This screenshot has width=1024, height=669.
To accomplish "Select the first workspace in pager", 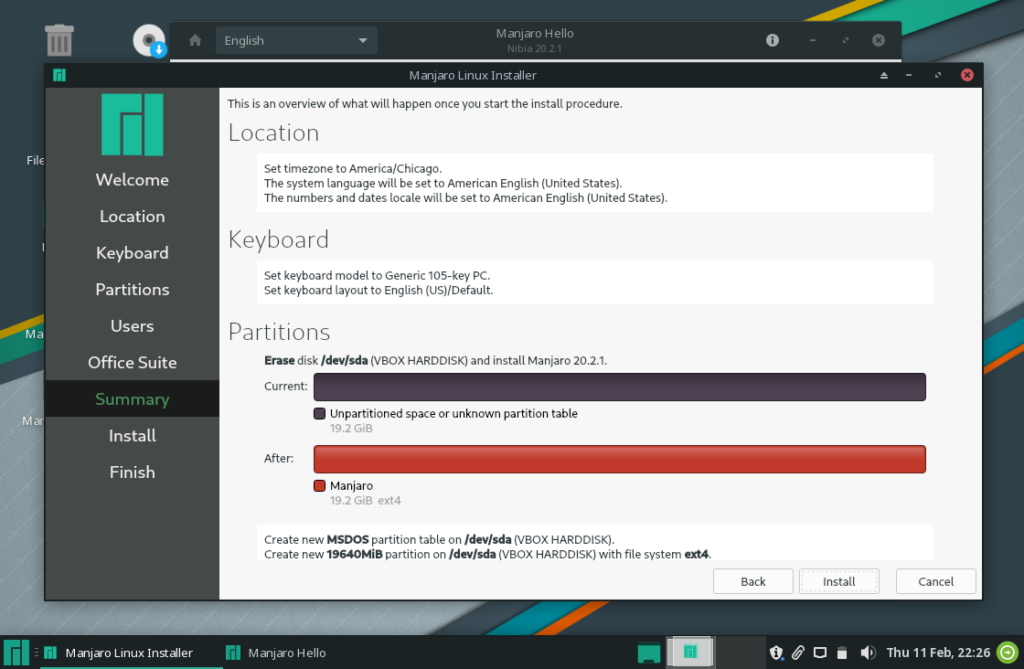I will [x=690, y=652].
